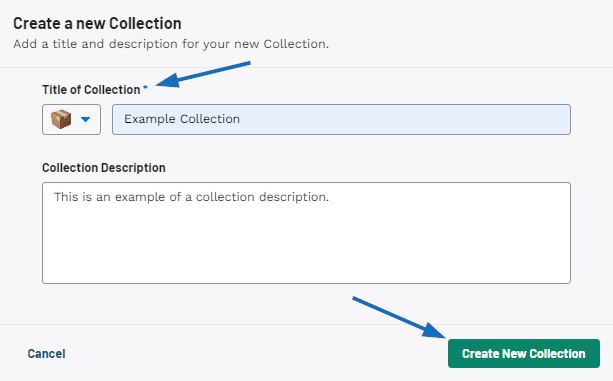Screen dimensions: 613x381
Task: Click the 'Title of Collection' label
Action: 91,89
